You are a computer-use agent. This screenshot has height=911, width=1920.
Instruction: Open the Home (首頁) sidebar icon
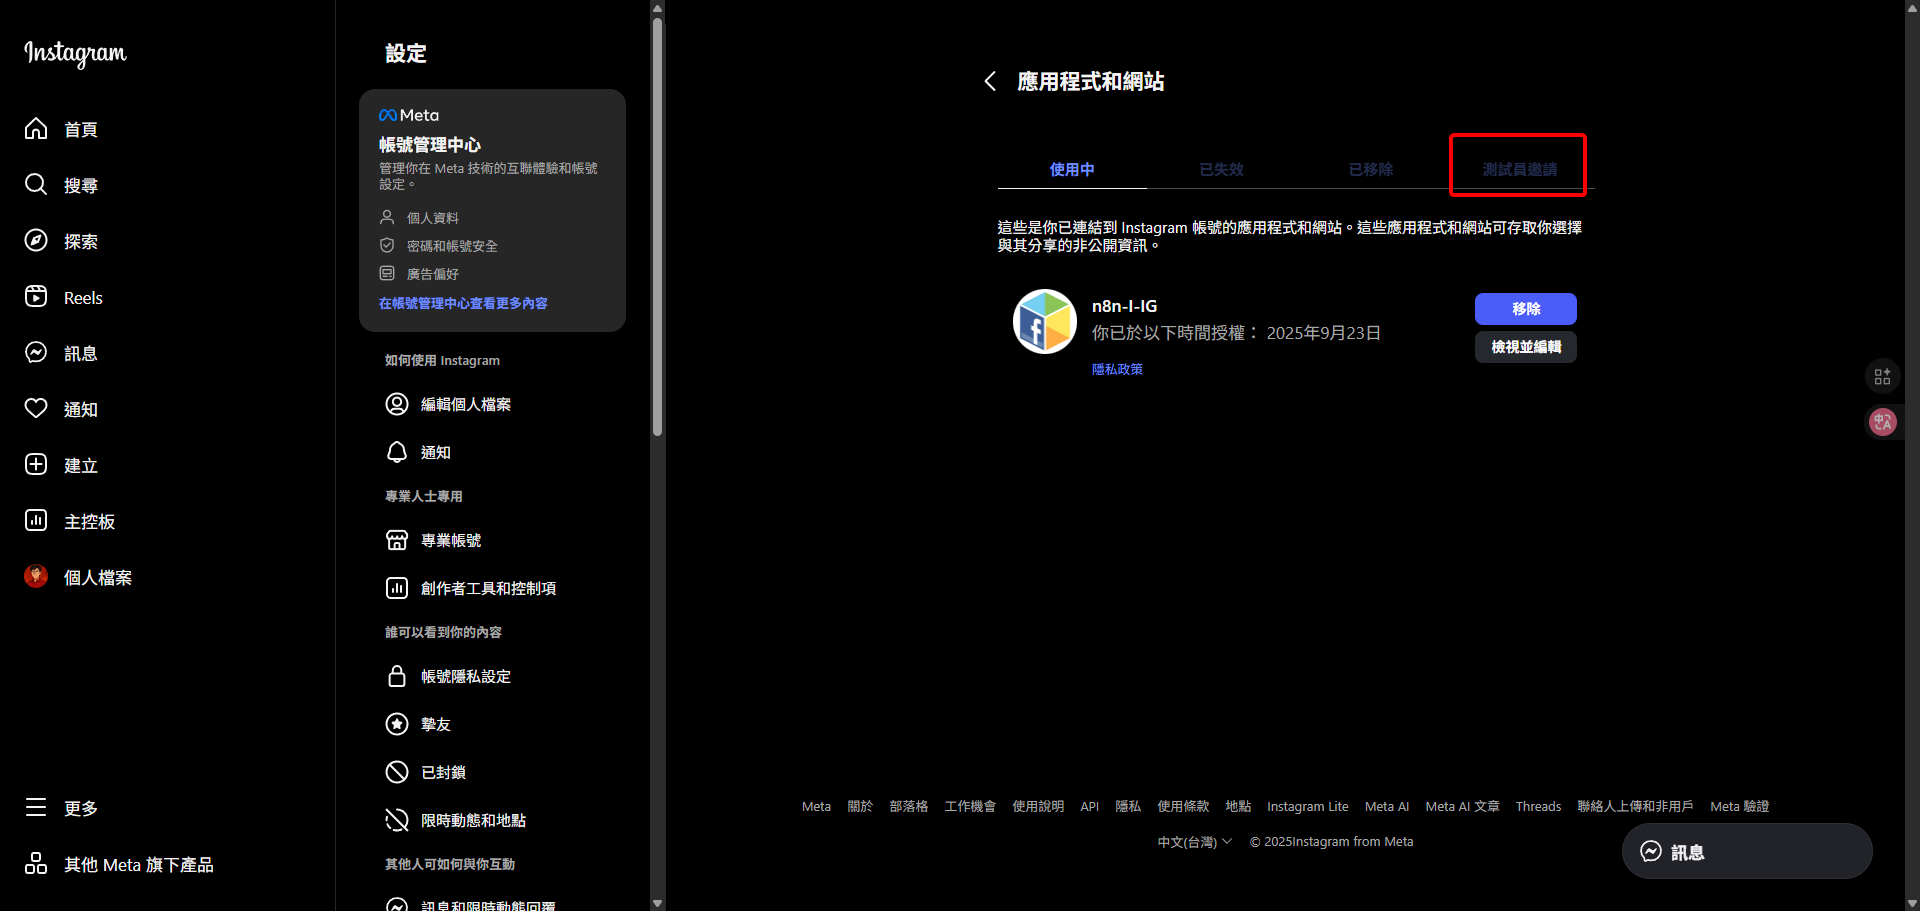click(x=36, y=128)
